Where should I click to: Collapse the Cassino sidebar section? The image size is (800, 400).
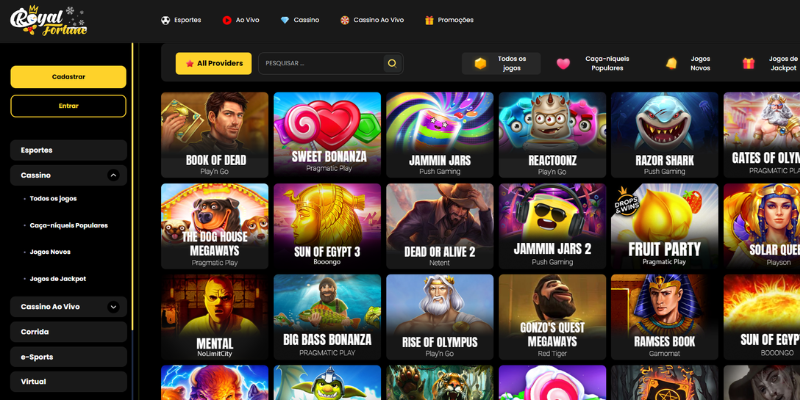coord(113,175)
